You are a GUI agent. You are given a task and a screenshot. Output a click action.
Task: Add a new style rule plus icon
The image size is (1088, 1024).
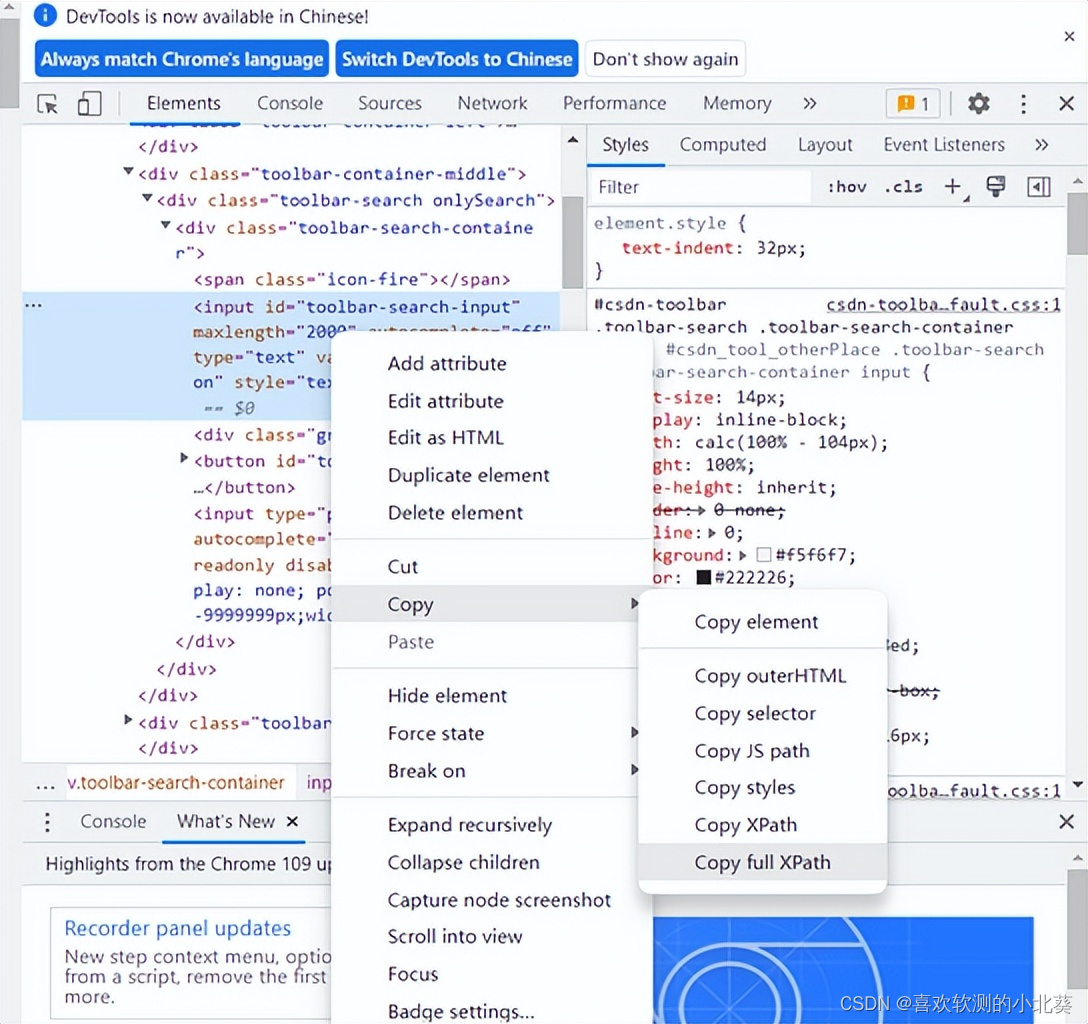[952, 187]
